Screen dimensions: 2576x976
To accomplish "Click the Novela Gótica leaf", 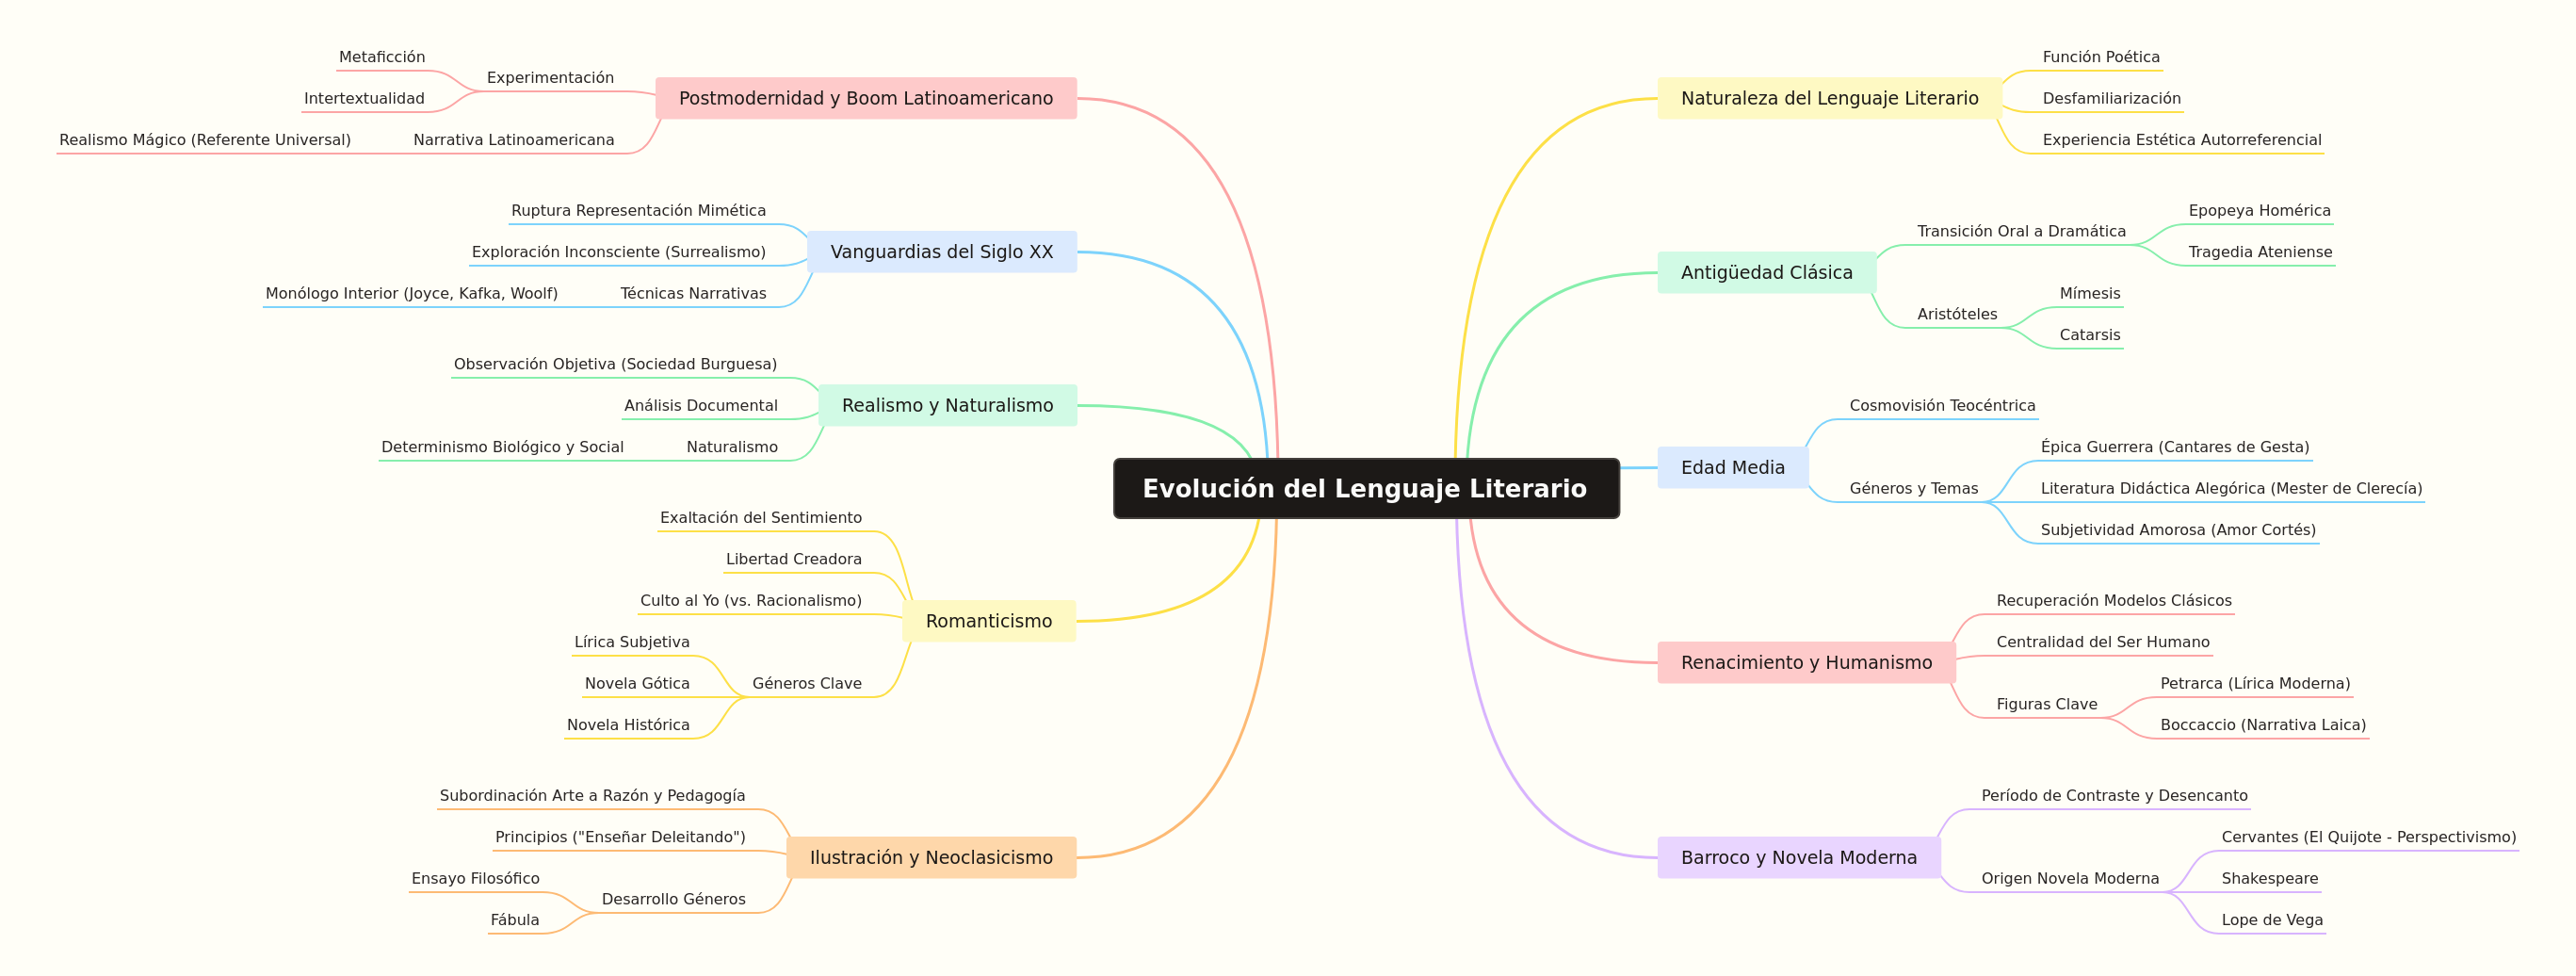I will point(637,683).
